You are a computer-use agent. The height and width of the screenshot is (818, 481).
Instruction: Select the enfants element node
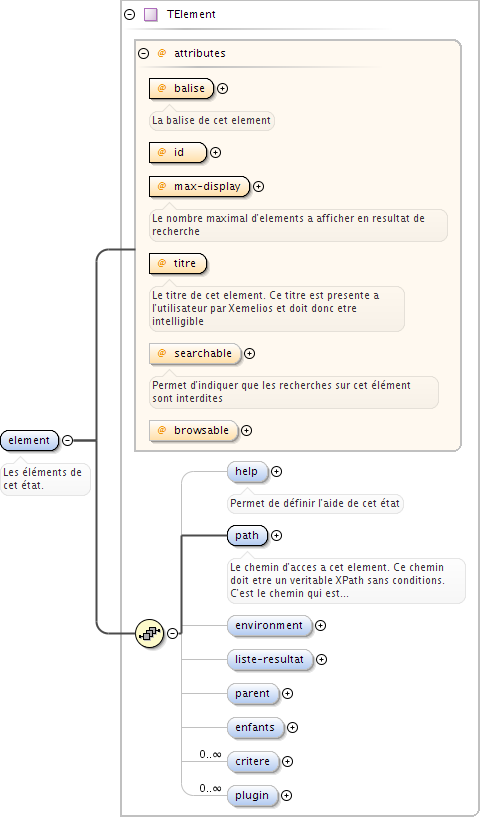tap(256, 727)
